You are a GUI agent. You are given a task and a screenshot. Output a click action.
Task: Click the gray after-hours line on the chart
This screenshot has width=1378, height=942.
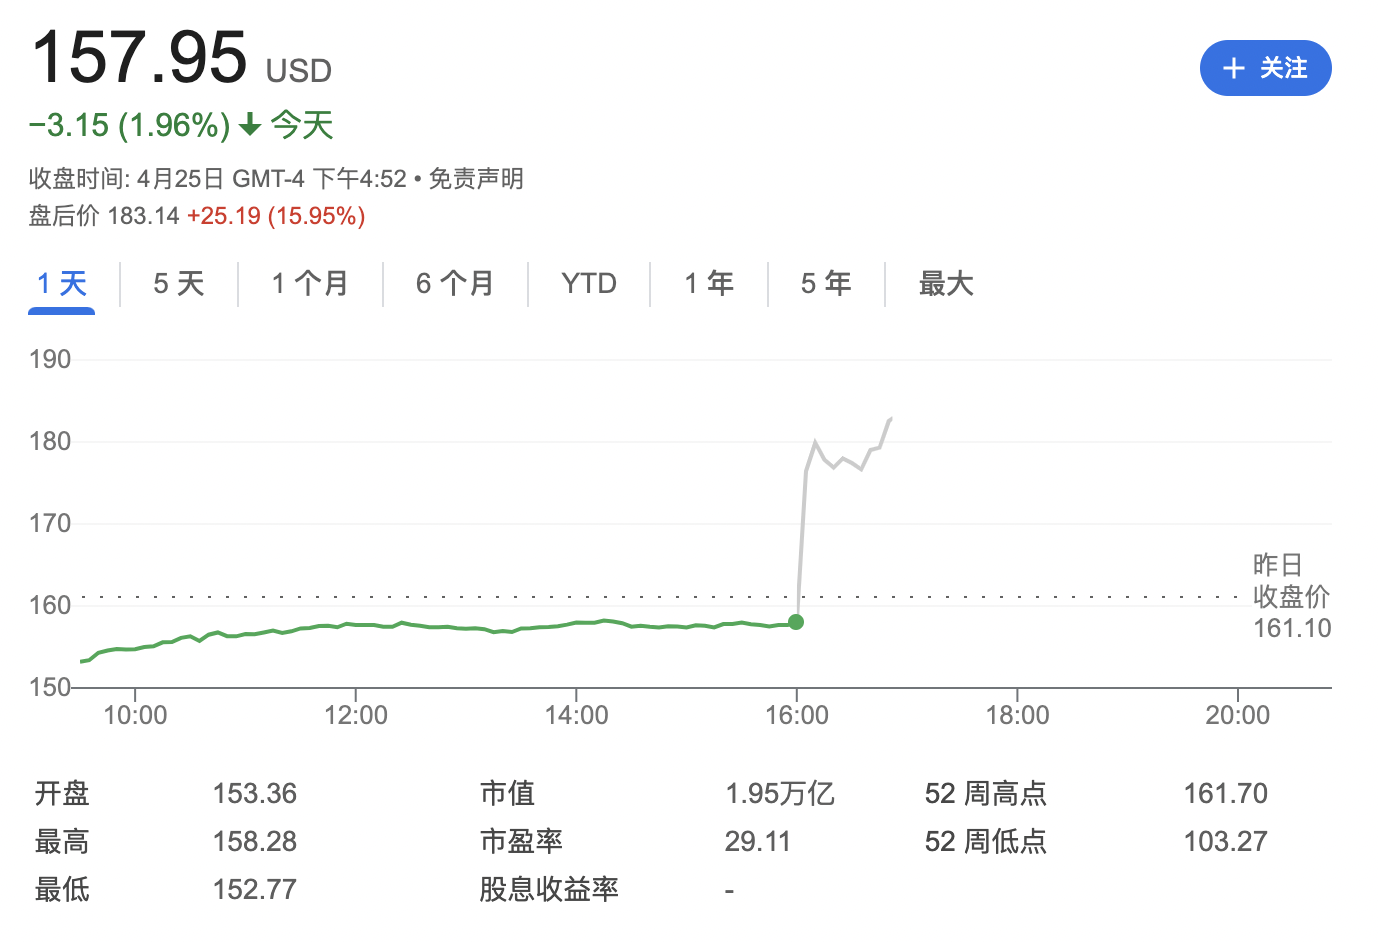[842, 461]
